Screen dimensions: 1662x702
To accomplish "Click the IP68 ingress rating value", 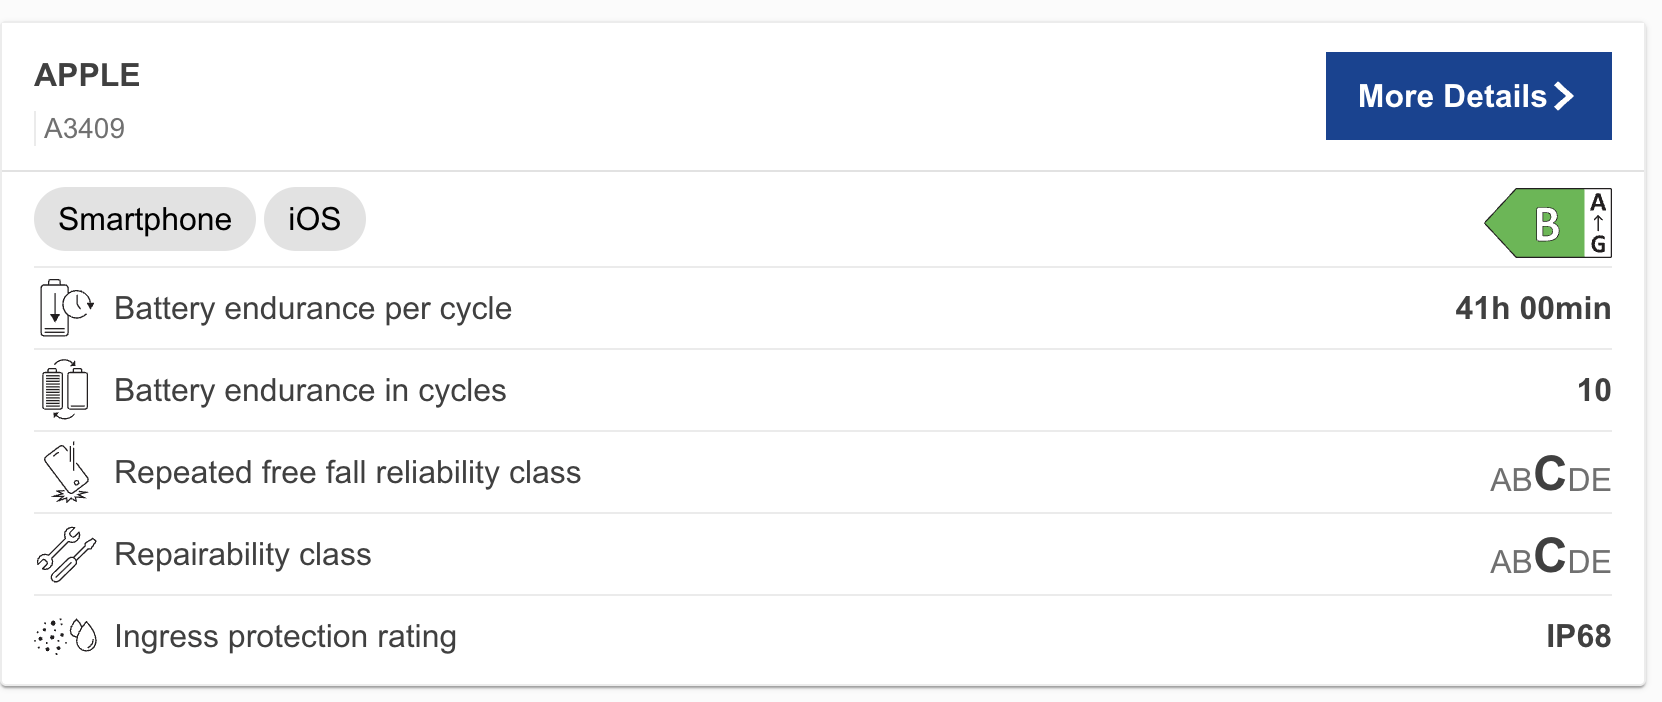I will [1578, 636].
